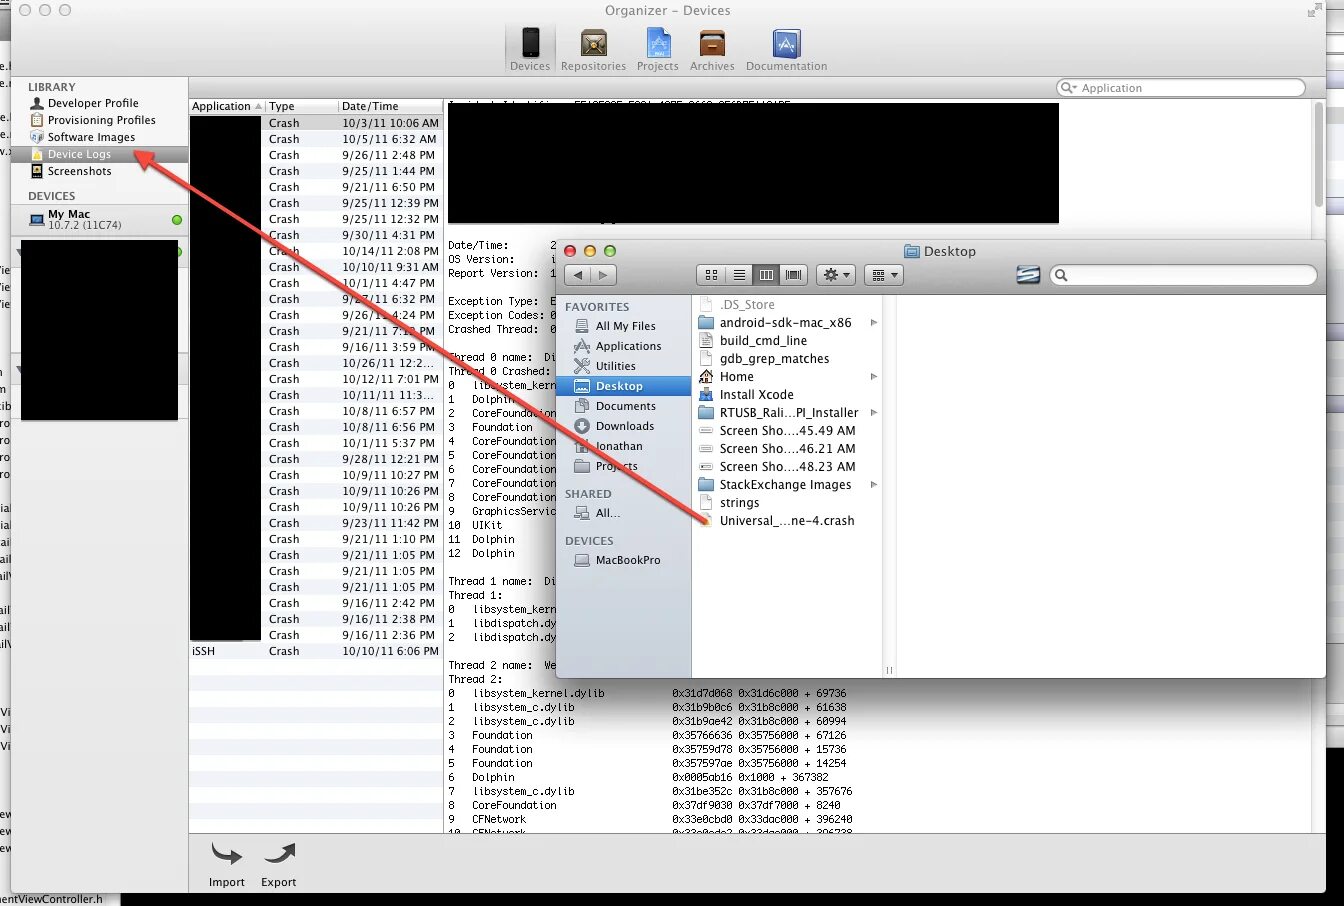
Task: Open the Documentation section icon
Action: [786, 49]
